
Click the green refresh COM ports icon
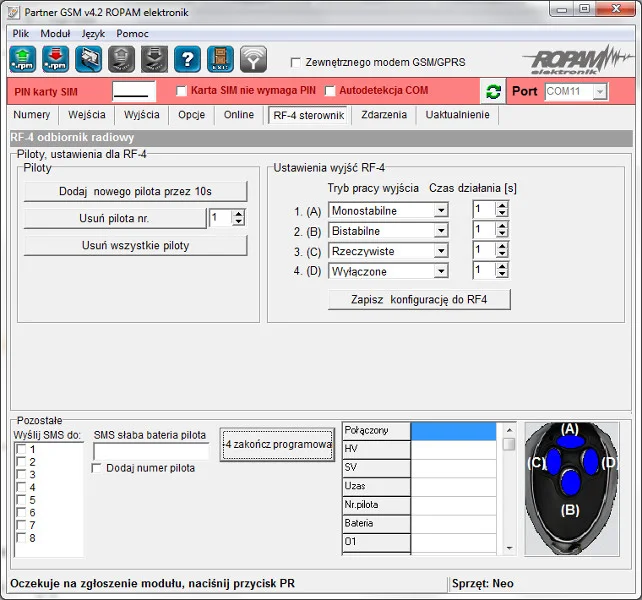coord(493,92)
